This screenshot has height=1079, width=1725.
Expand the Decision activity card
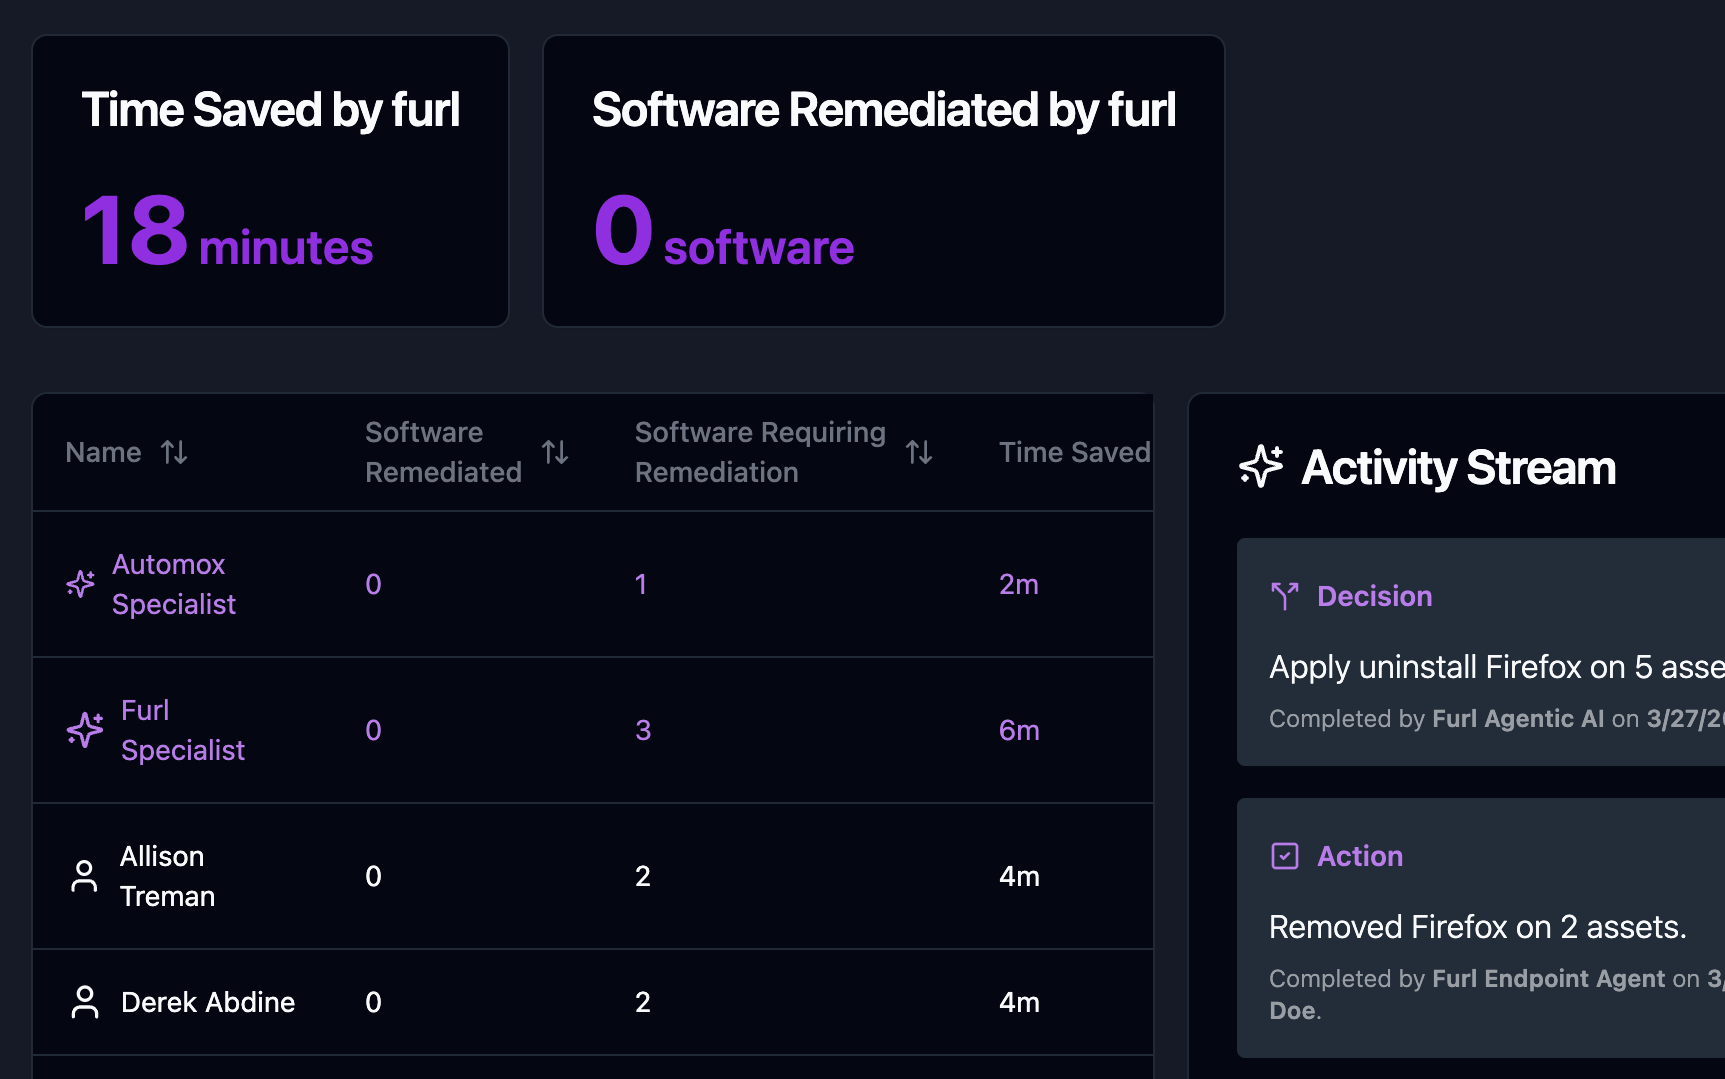tap(1480, 650)
